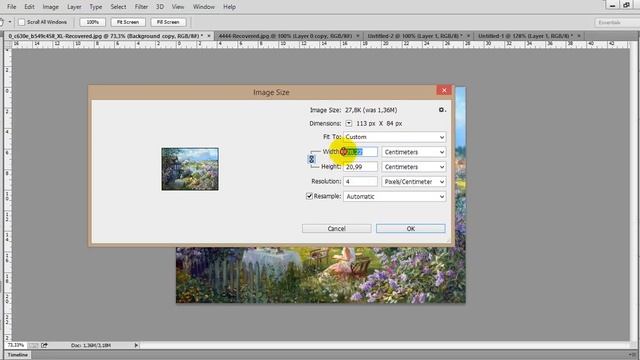
Task: Click the Height value field 20,99
Action: (x=360, y=167)
